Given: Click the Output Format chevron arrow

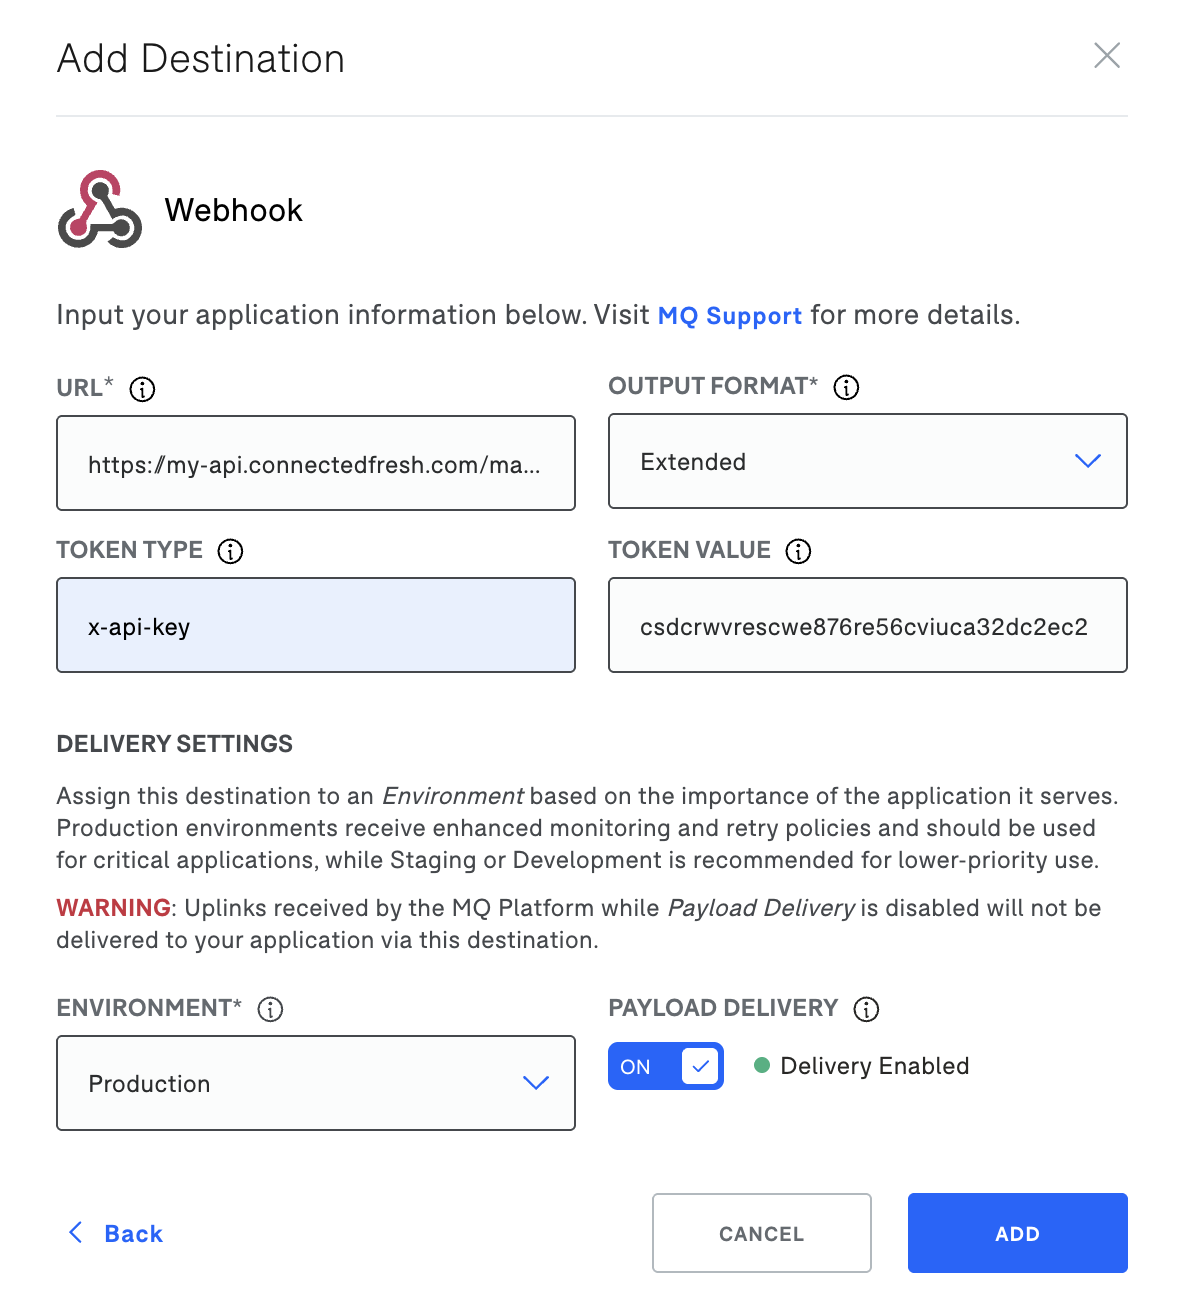Looking at the screenshot, I should point(1087,461).
